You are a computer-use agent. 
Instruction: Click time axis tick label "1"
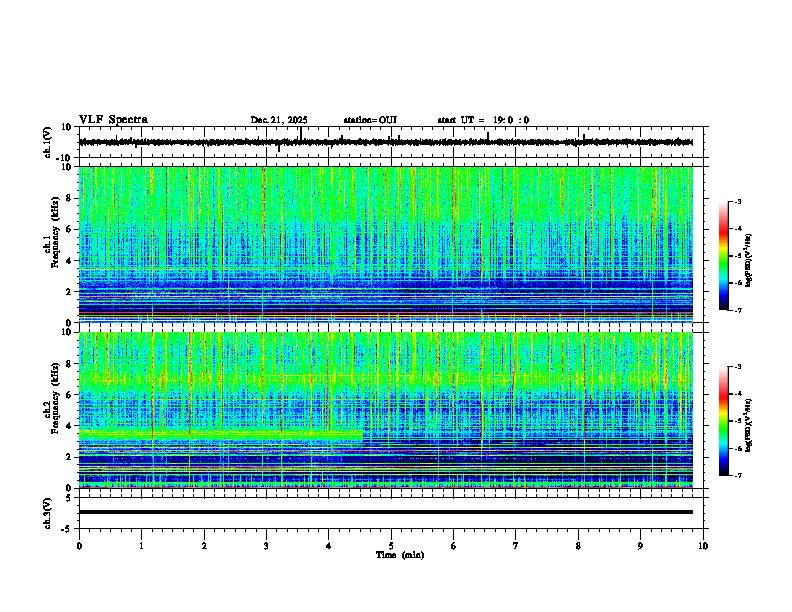[141, 545]
